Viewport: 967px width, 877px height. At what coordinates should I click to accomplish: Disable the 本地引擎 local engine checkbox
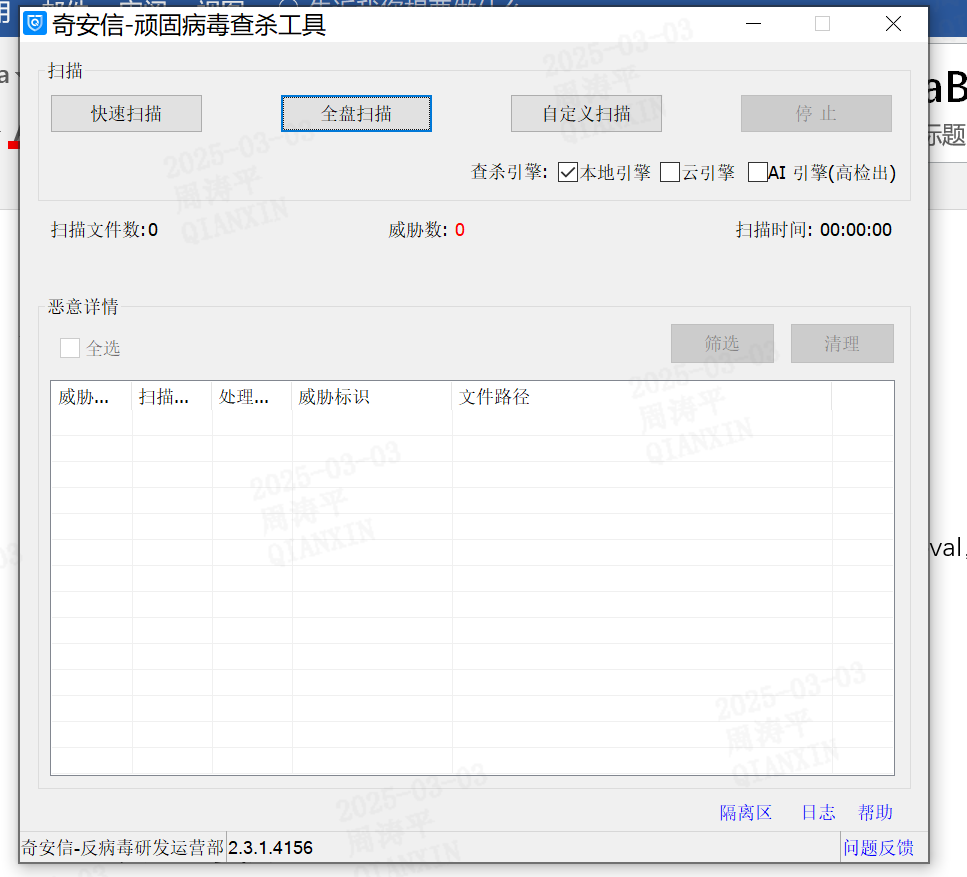pyautogui.click(x=568, y=173)
